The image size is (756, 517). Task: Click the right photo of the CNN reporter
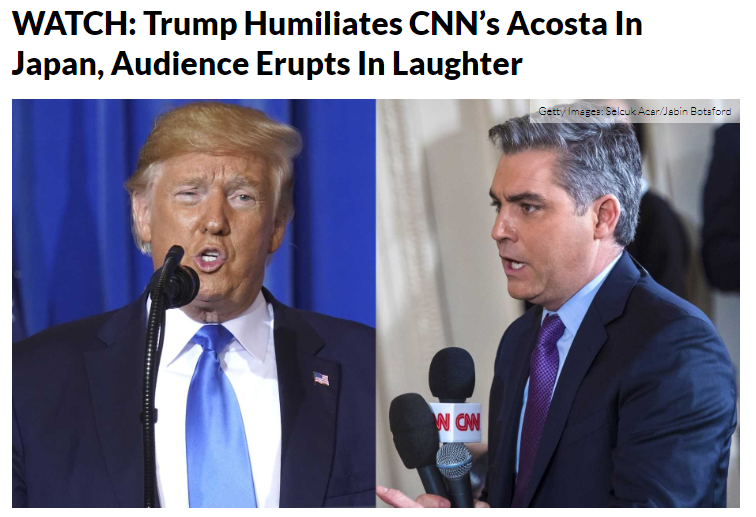[558, 303]
